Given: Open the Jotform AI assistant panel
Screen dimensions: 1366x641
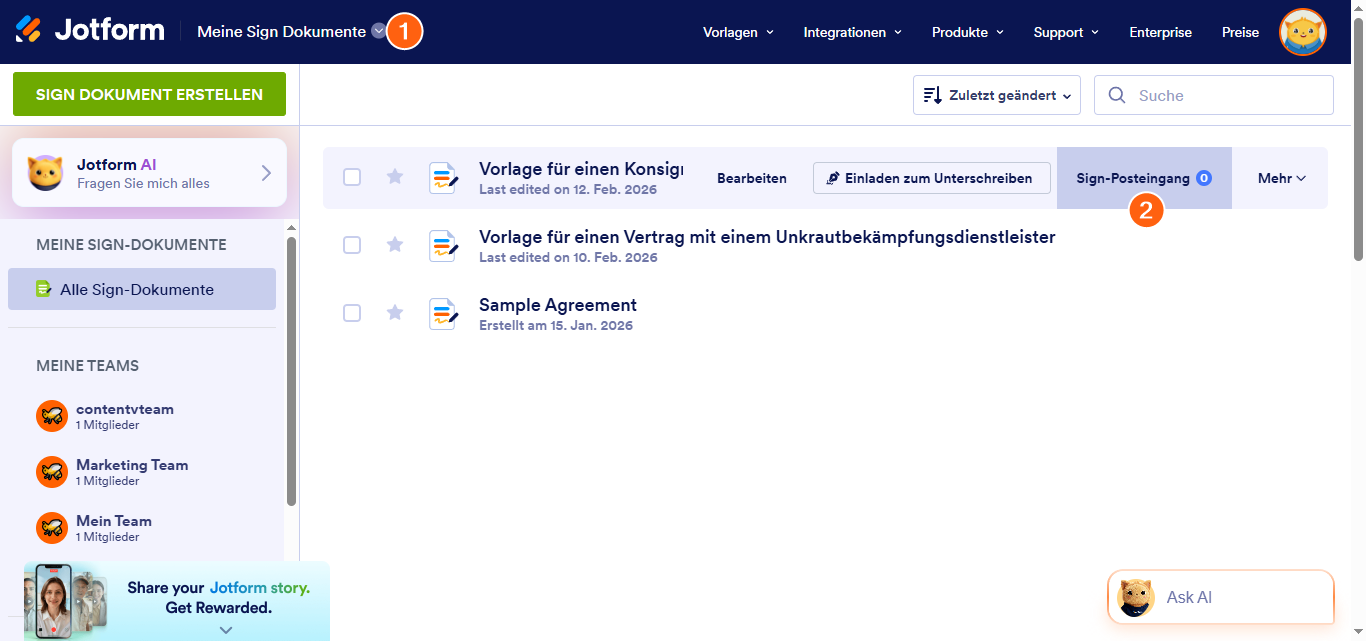Looking at the screenshot, I should 148,172.
